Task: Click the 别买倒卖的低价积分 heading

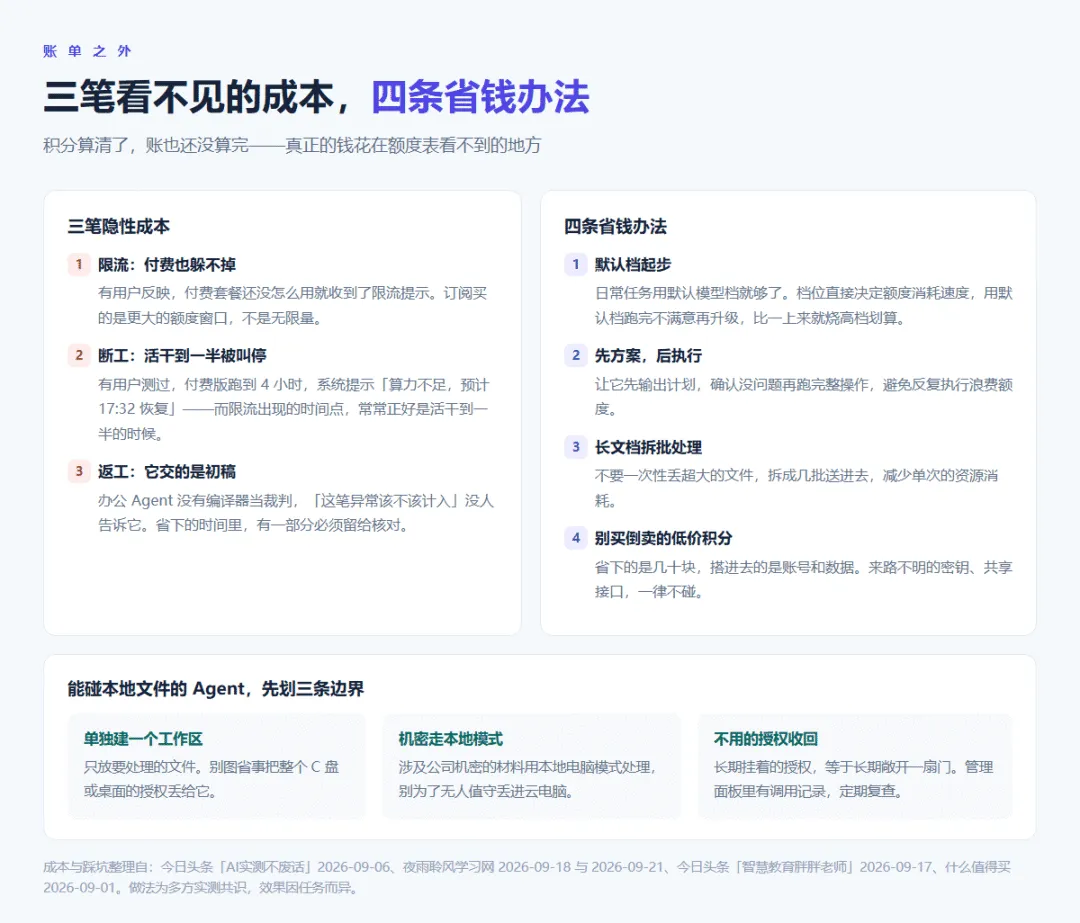Action: coord(663,538)
